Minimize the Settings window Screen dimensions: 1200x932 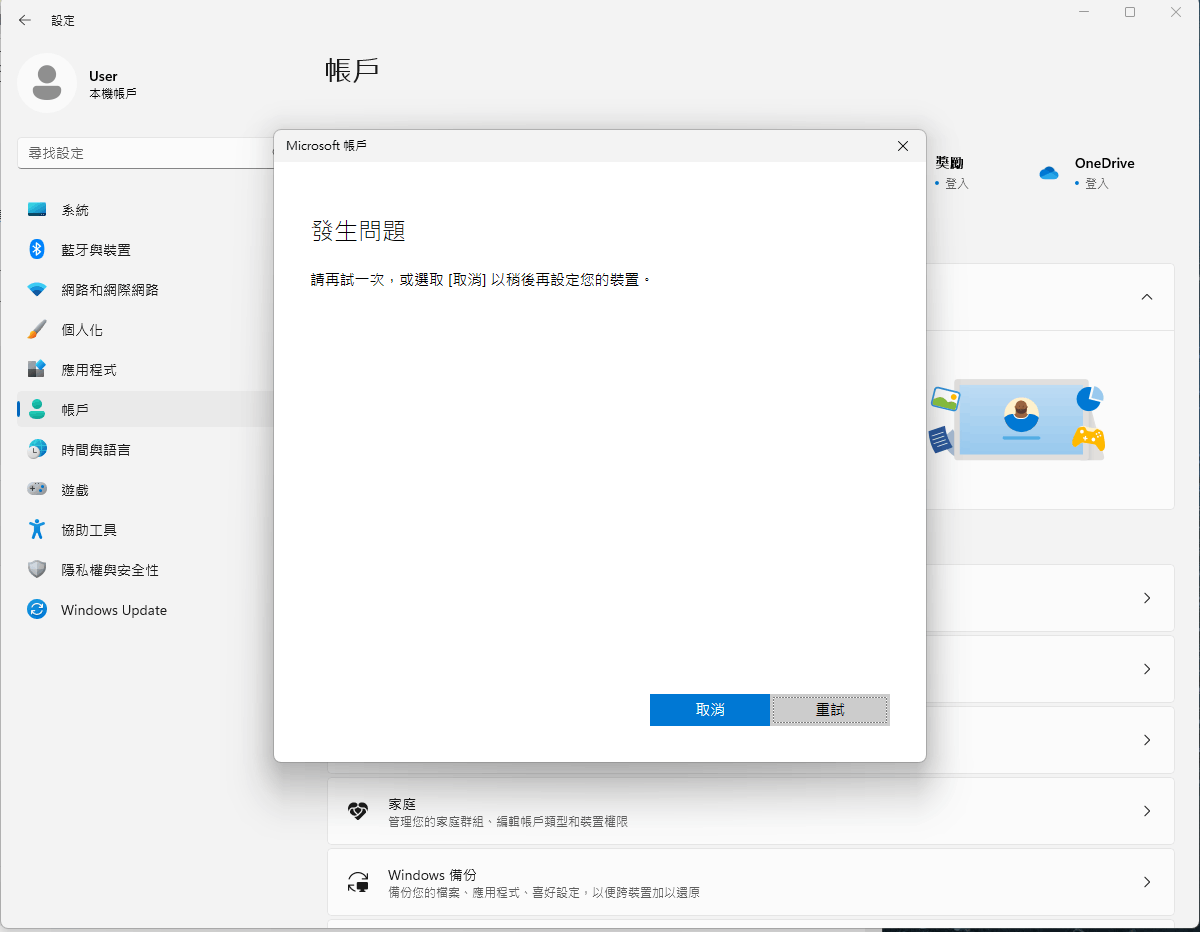pos(1085,12)
